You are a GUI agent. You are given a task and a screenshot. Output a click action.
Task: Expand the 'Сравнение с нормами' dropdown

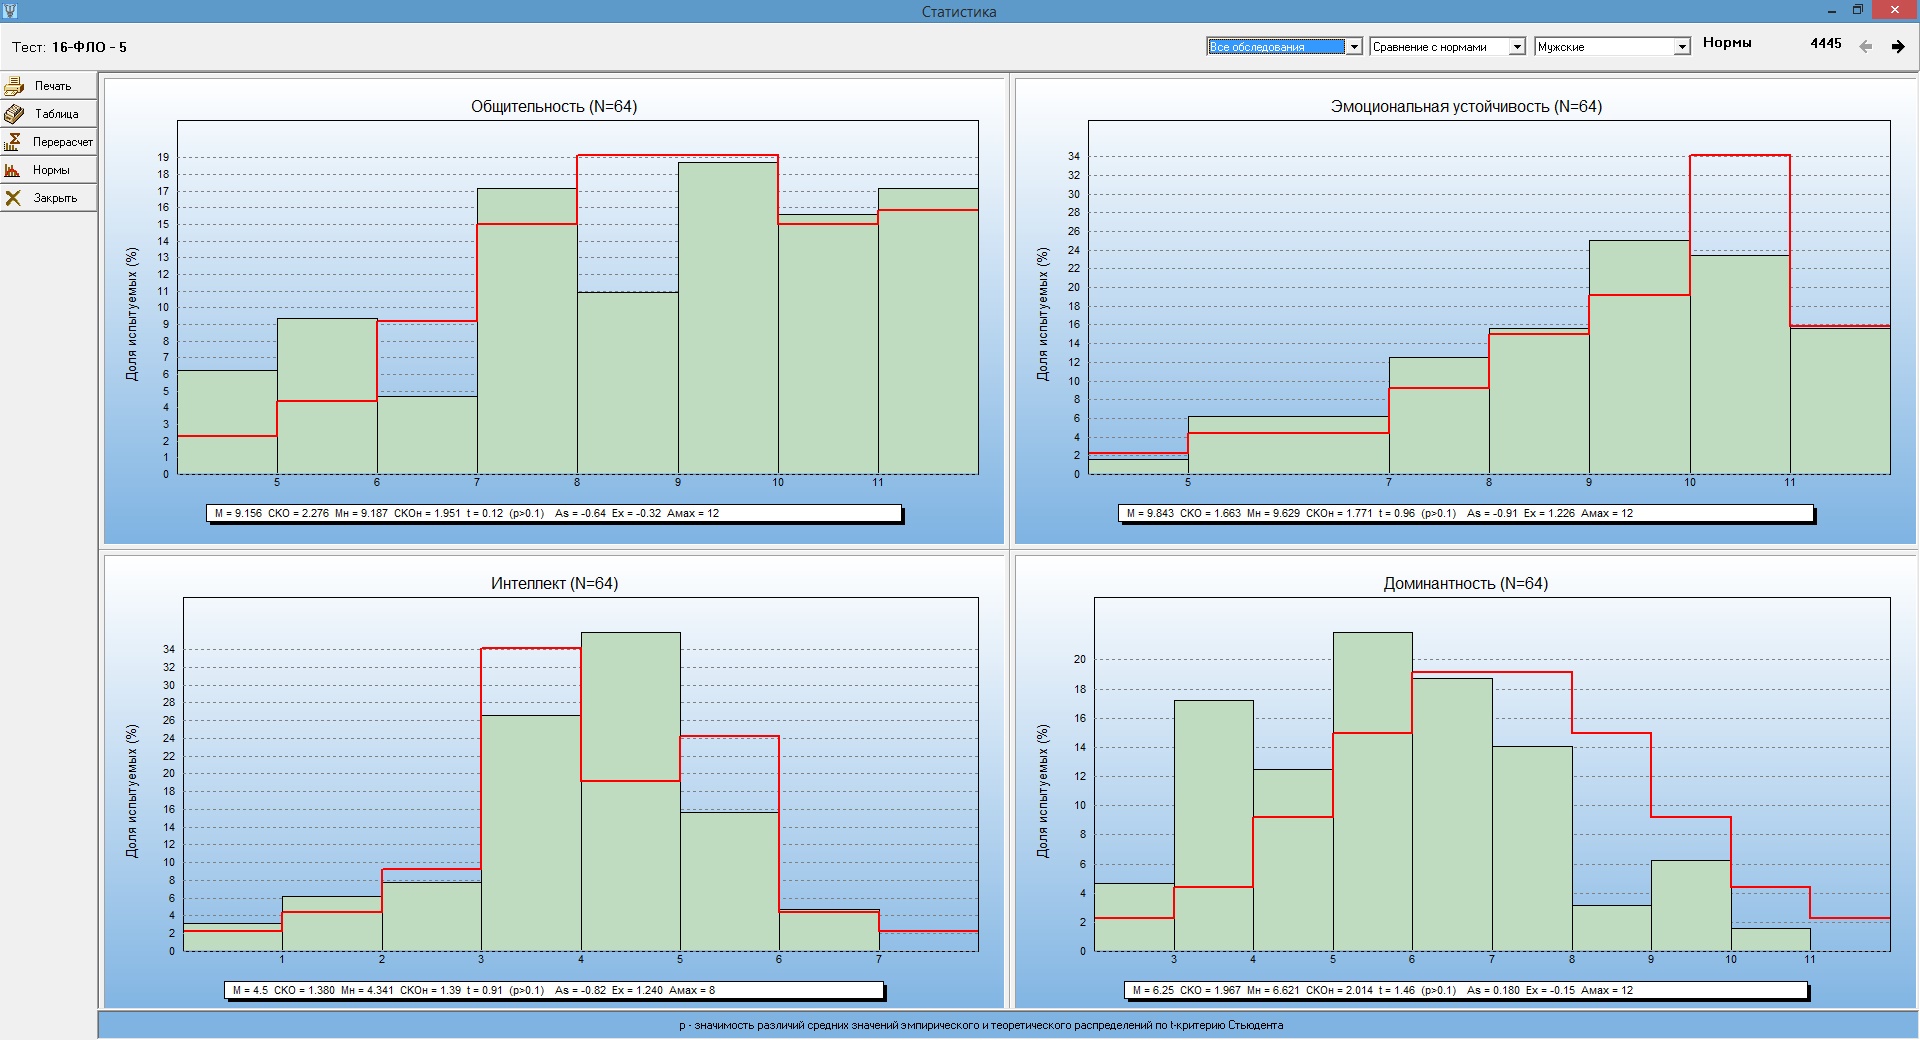click(1516, 47)
